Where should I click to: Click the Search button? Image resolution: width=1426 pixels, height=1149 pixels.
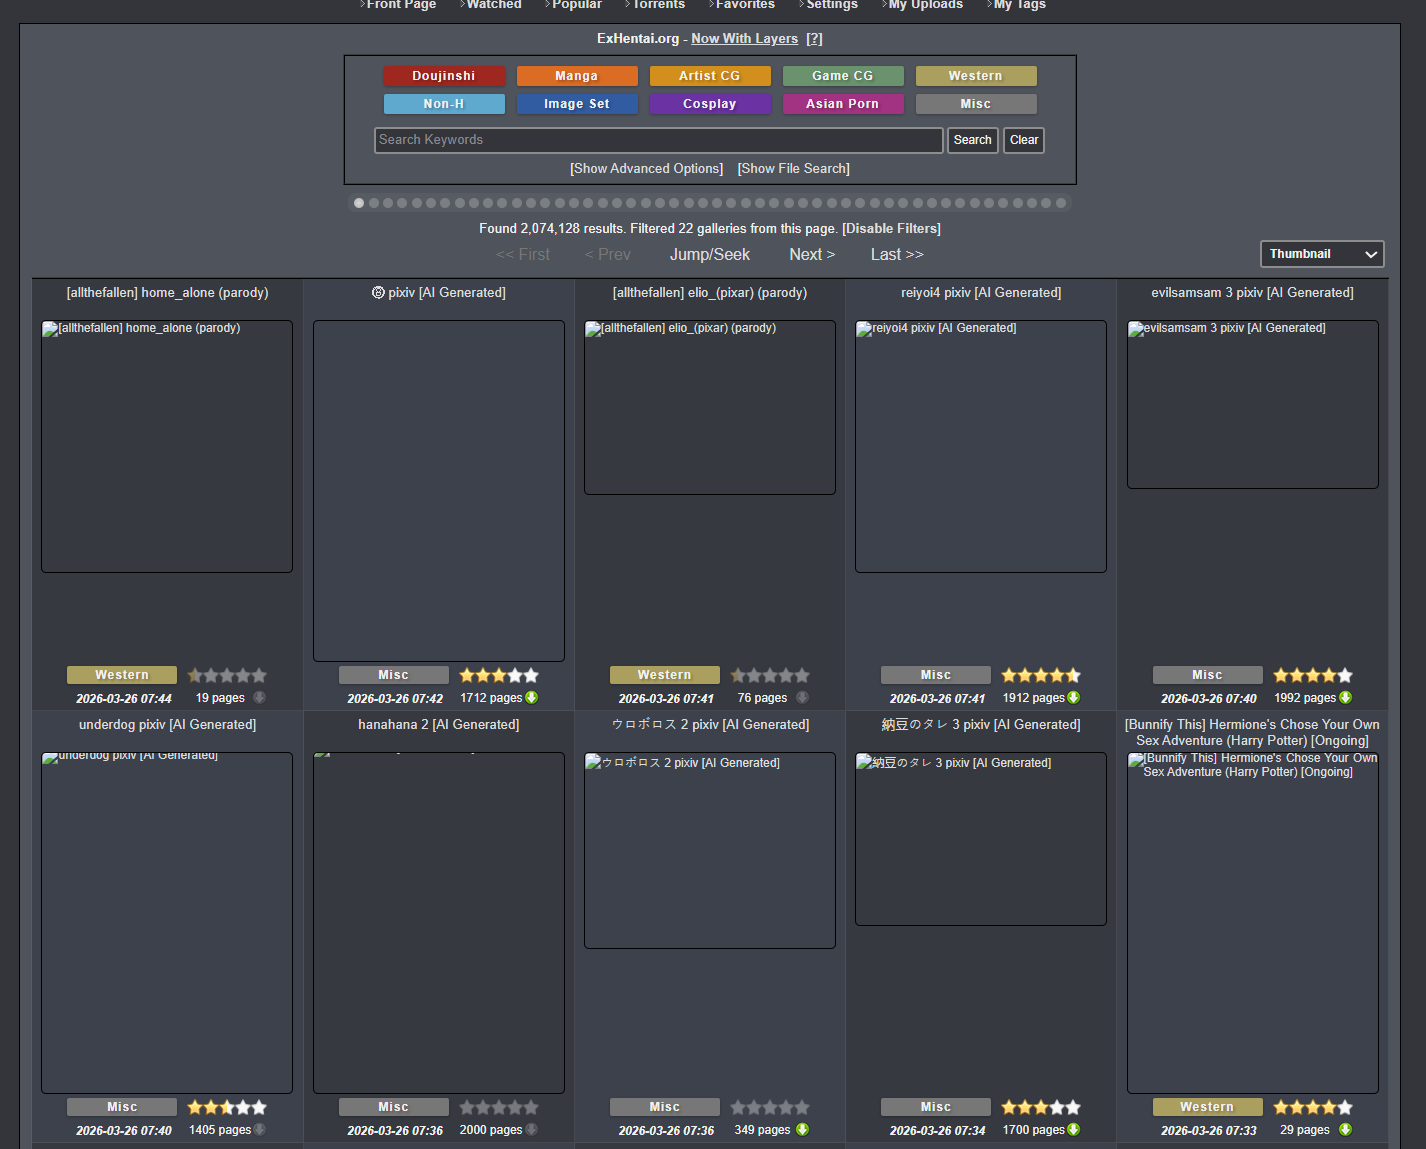973,140
